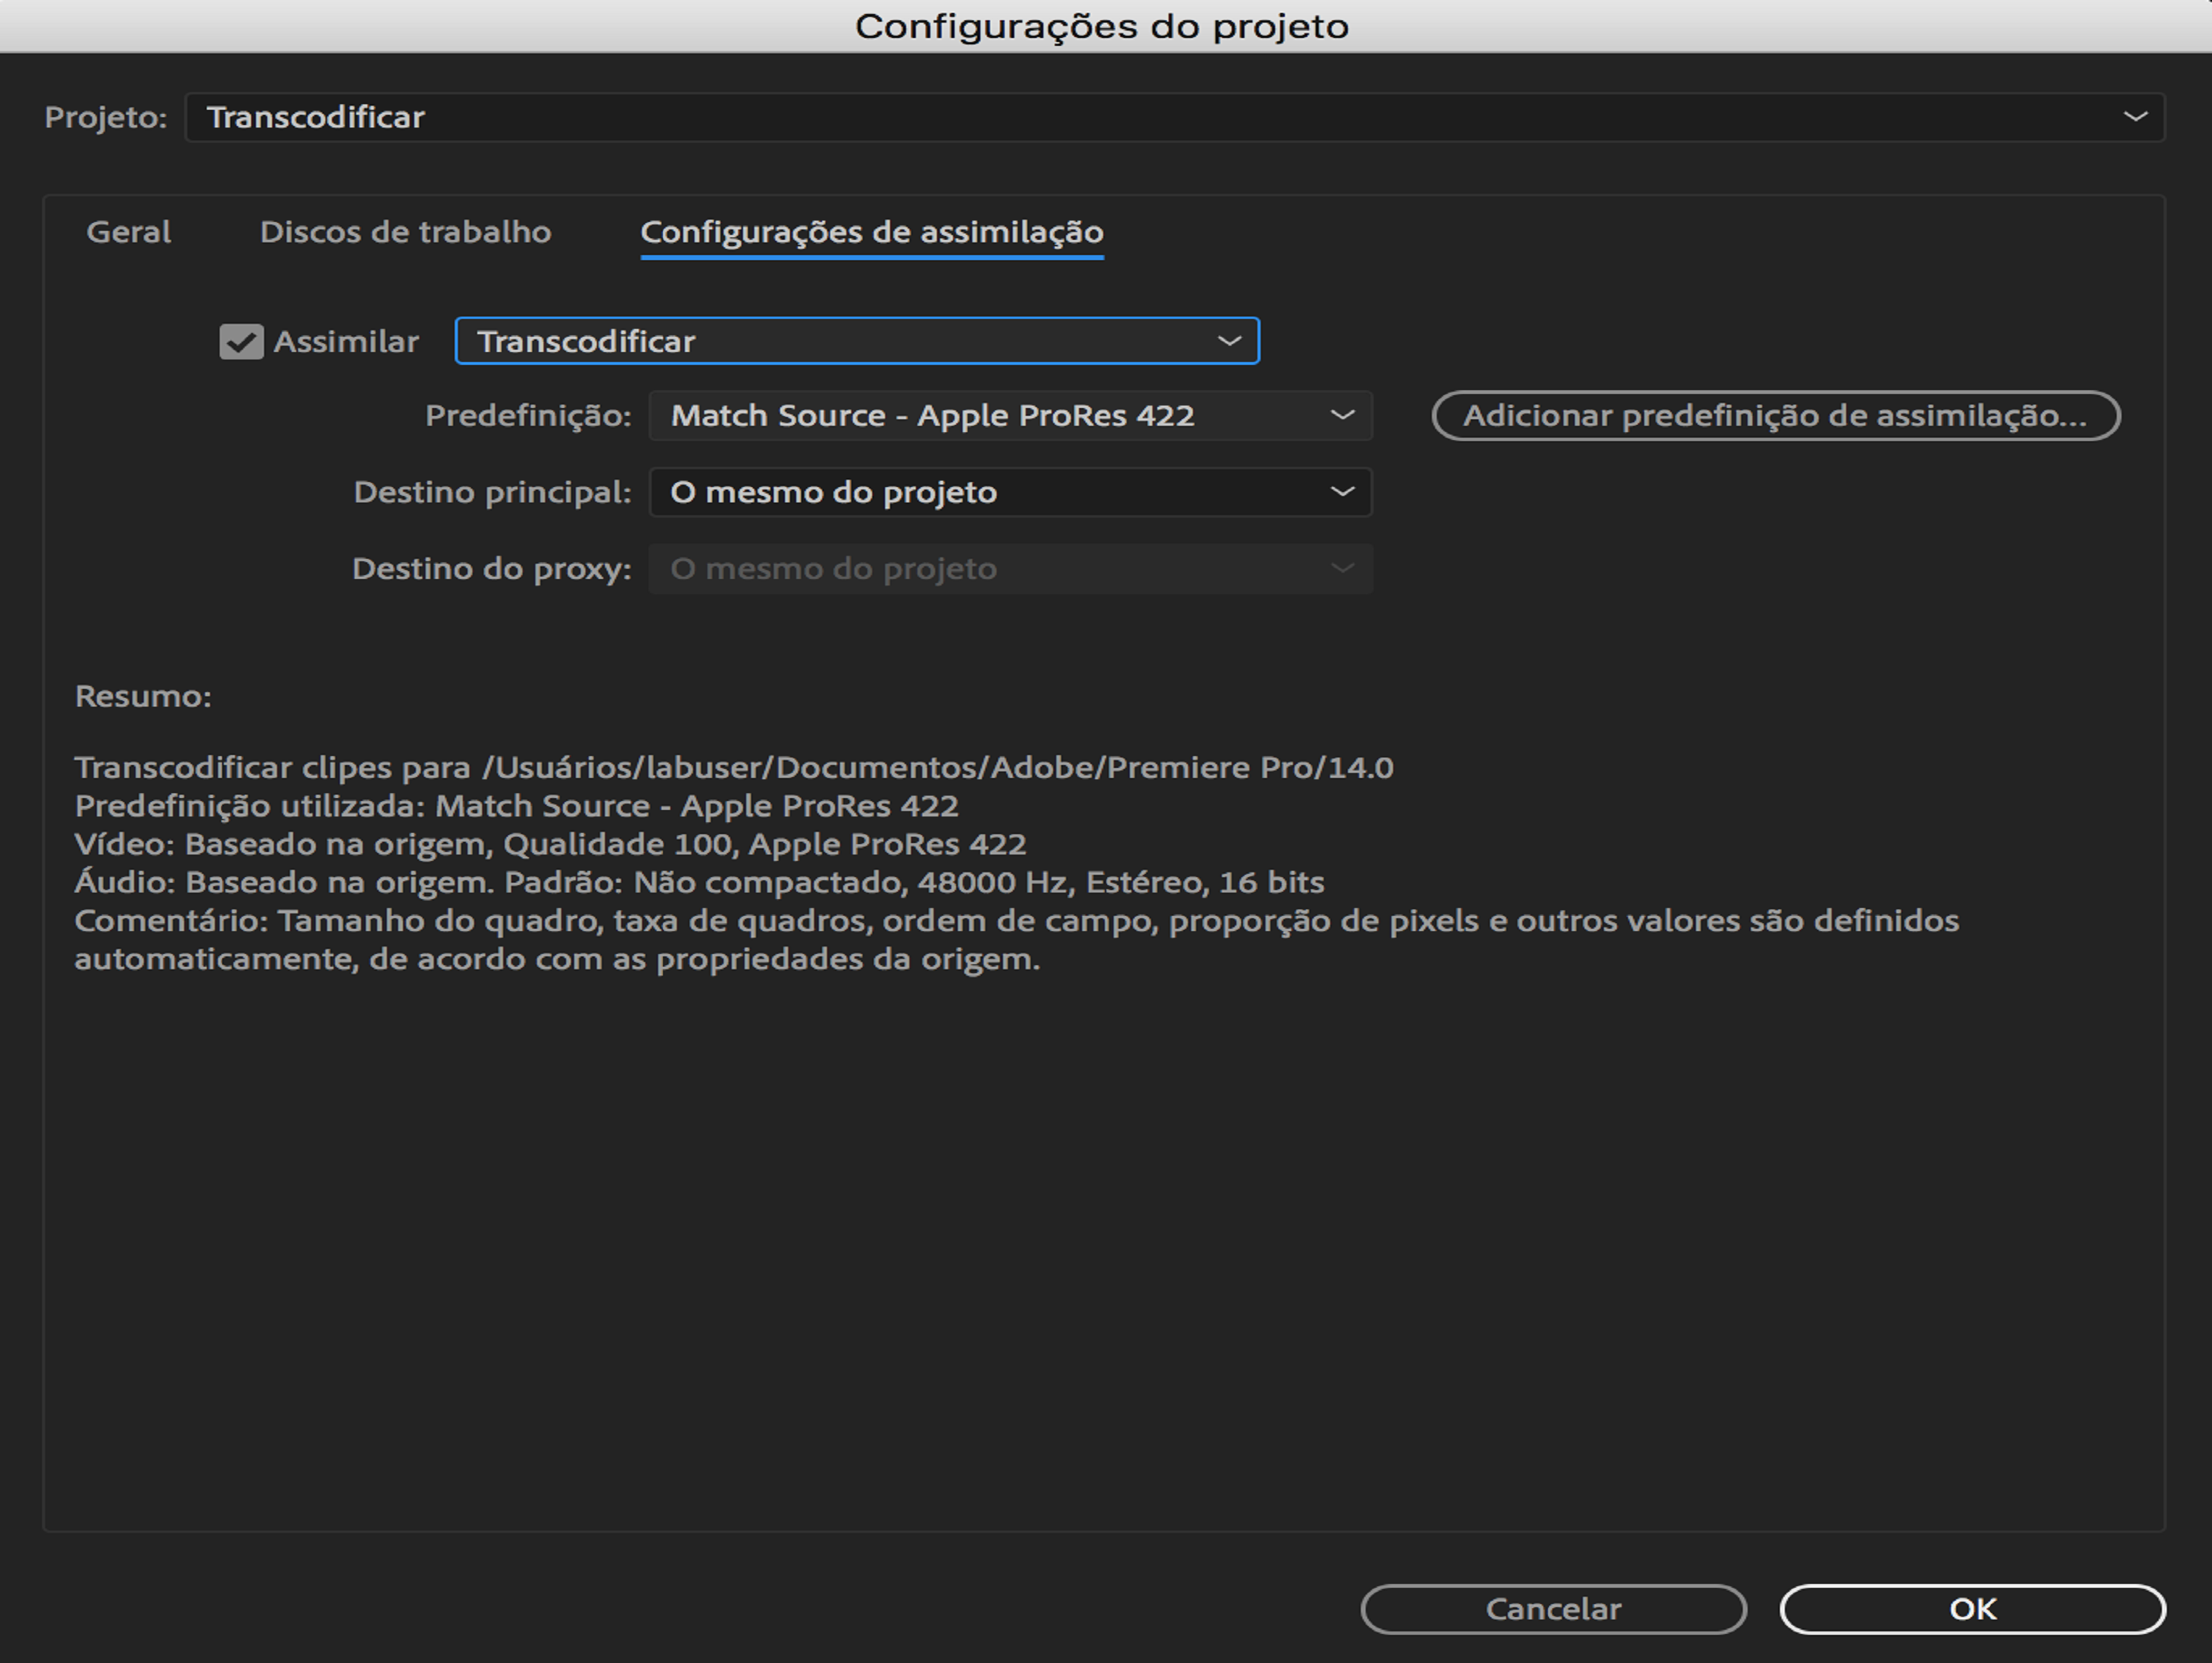The width and height of the screenshot is (2212, 1663).
Task: Select Configurações de assimilação tab
Action: pos(871,232)
